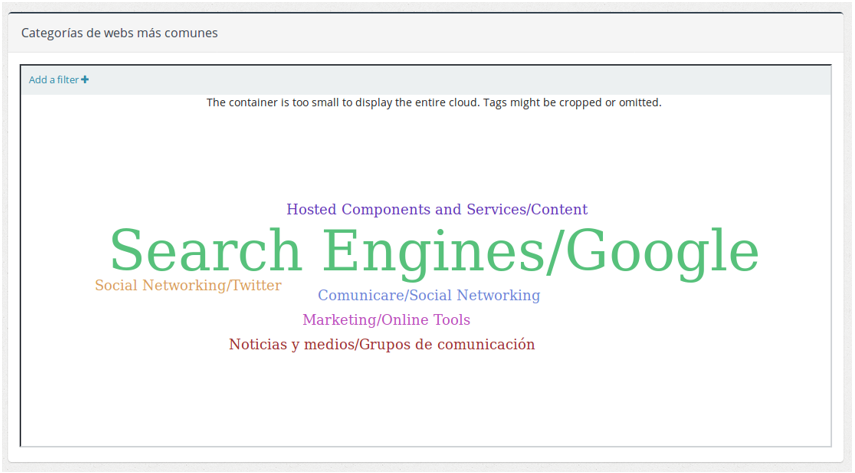Click the word Marketing in the magenta tag
The image size is (855, 473).
click(338, 320)
